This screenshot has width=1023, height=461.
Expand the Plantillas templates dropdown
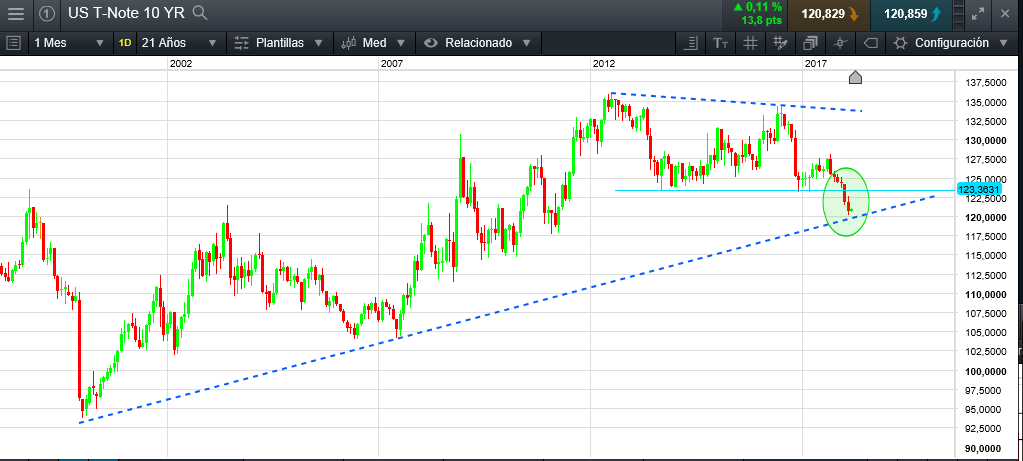point(279,43)
